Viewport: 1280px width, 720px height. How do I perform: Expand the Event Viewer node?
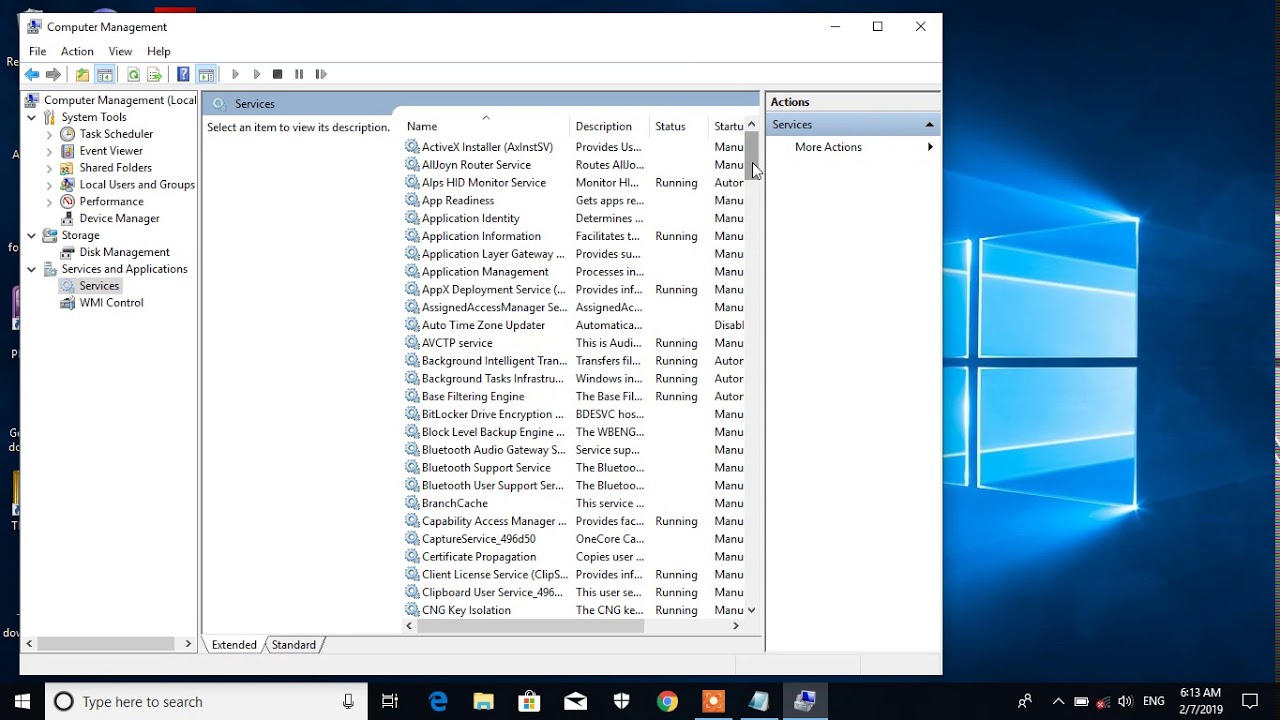click(49, 151)
